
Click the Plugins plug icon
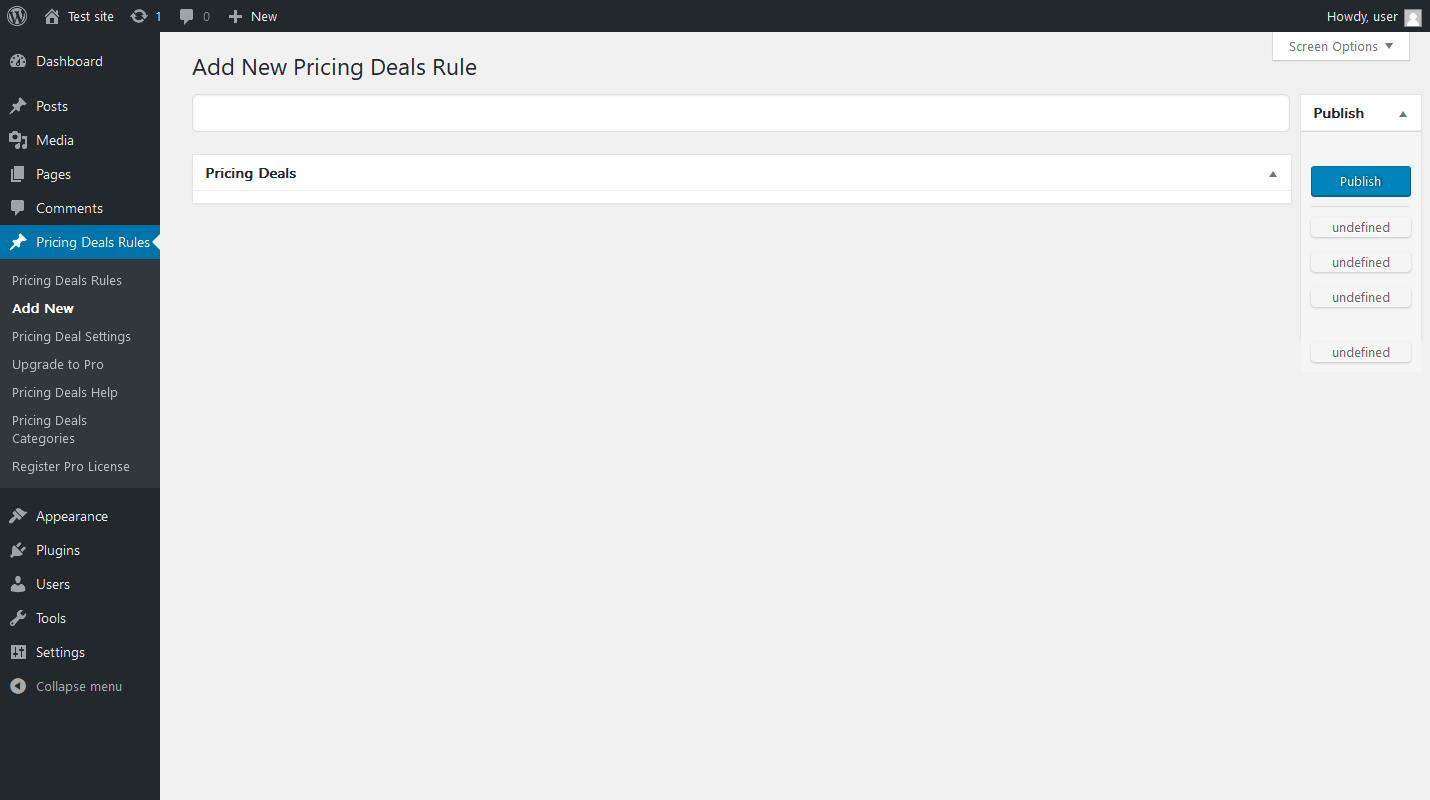18,550
